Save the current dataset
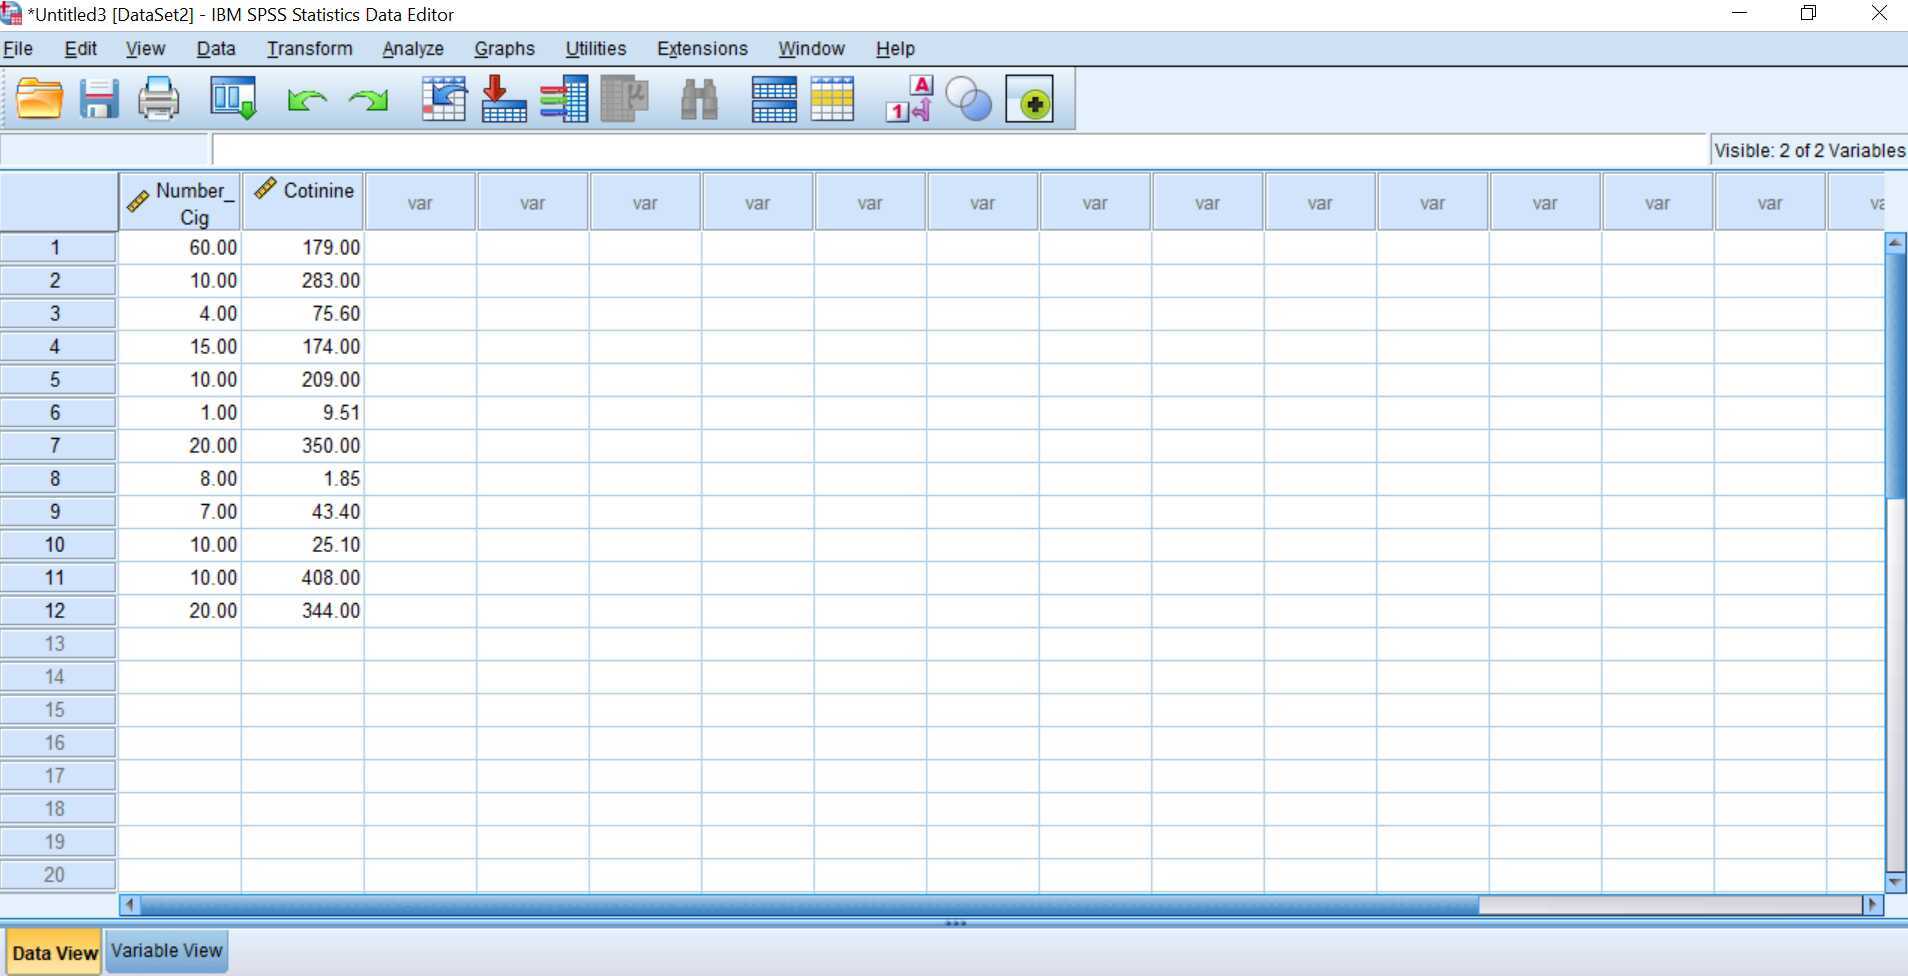 (98, 98)
